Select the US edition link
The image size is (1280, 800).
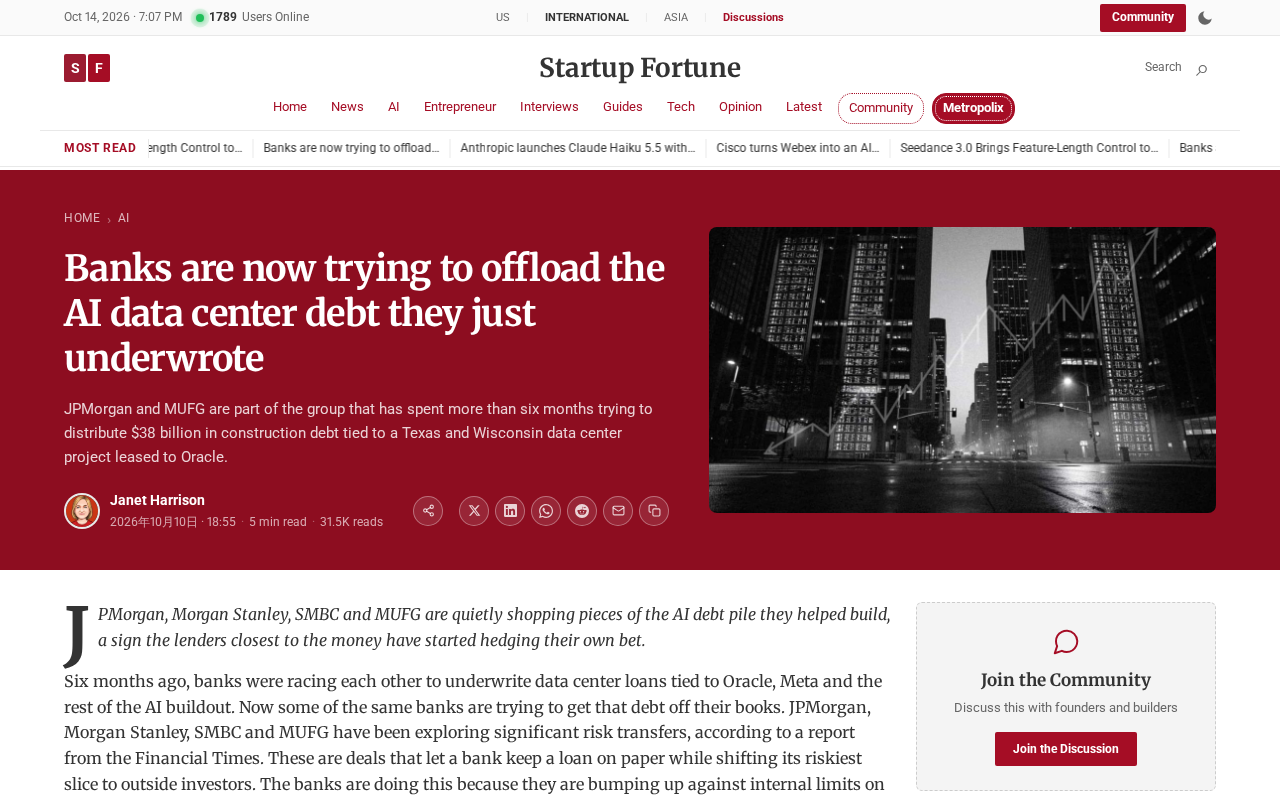pos(503,18)
